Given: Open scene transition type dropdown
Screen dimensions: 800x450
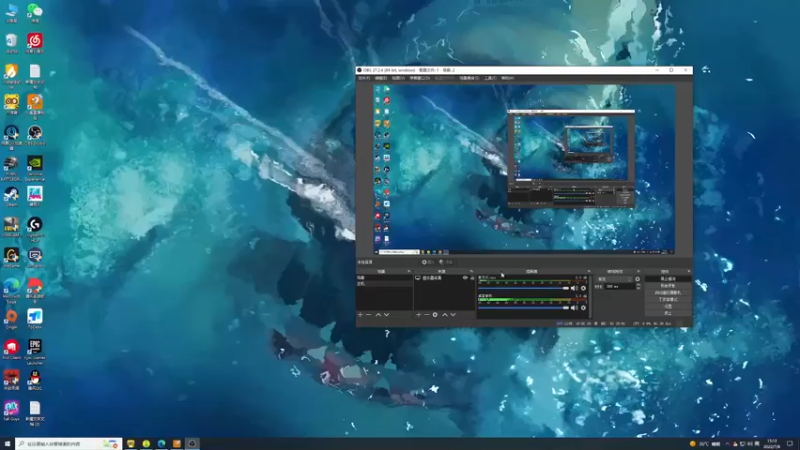Looking at the screenshot, I should coord(615,279).
